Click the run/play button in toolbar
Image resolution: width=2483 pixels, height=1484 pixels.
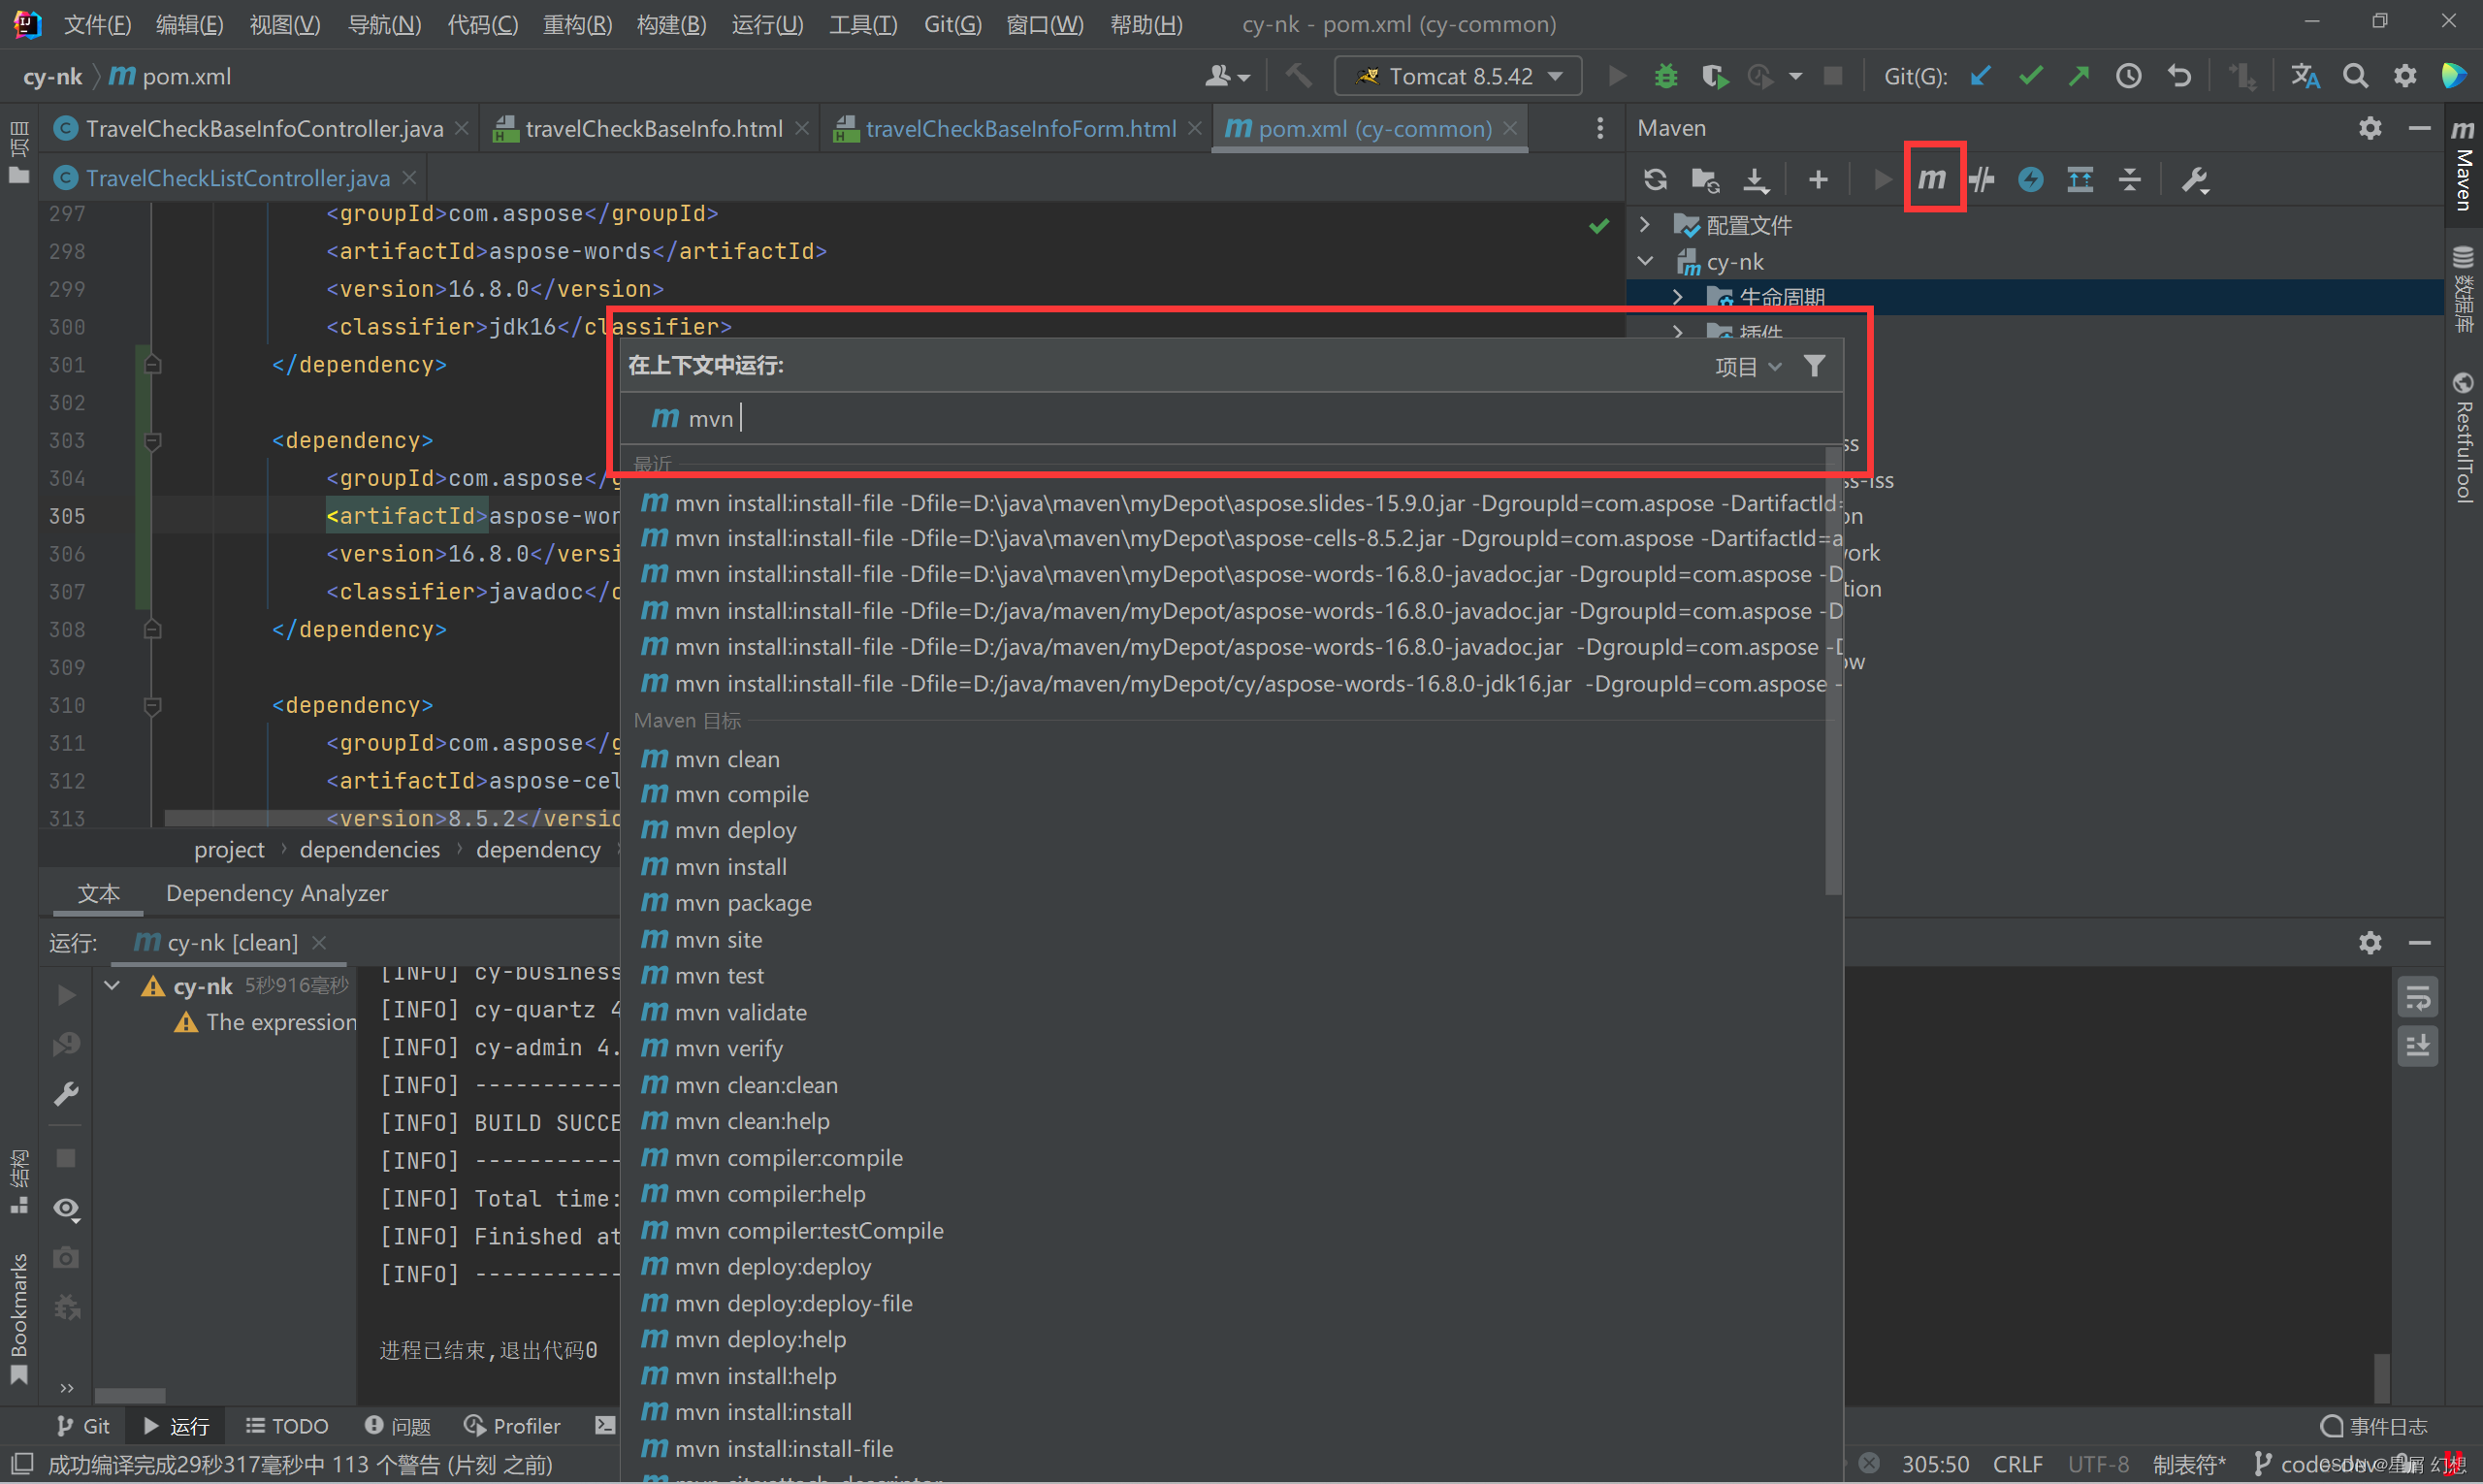[x=1616, y=80]
